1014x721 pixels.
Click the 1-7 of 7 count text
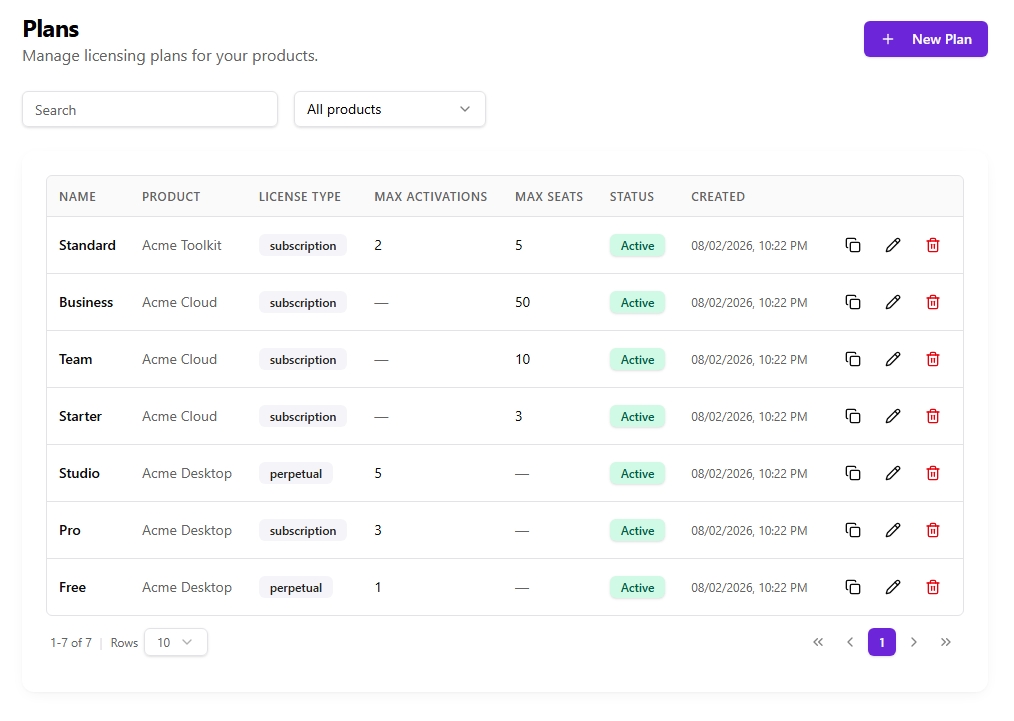click(x=71, y=643)
